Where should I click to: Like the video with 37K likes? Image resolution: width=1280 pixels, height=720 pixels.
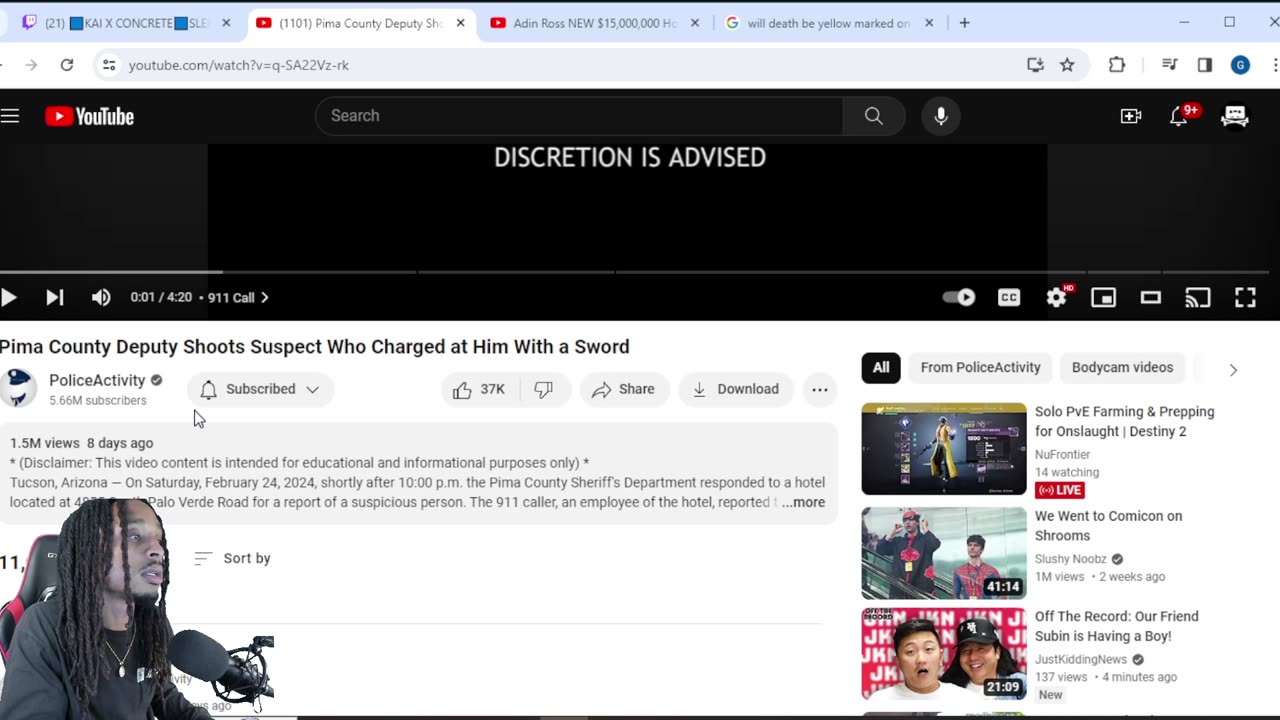(479, 389)
